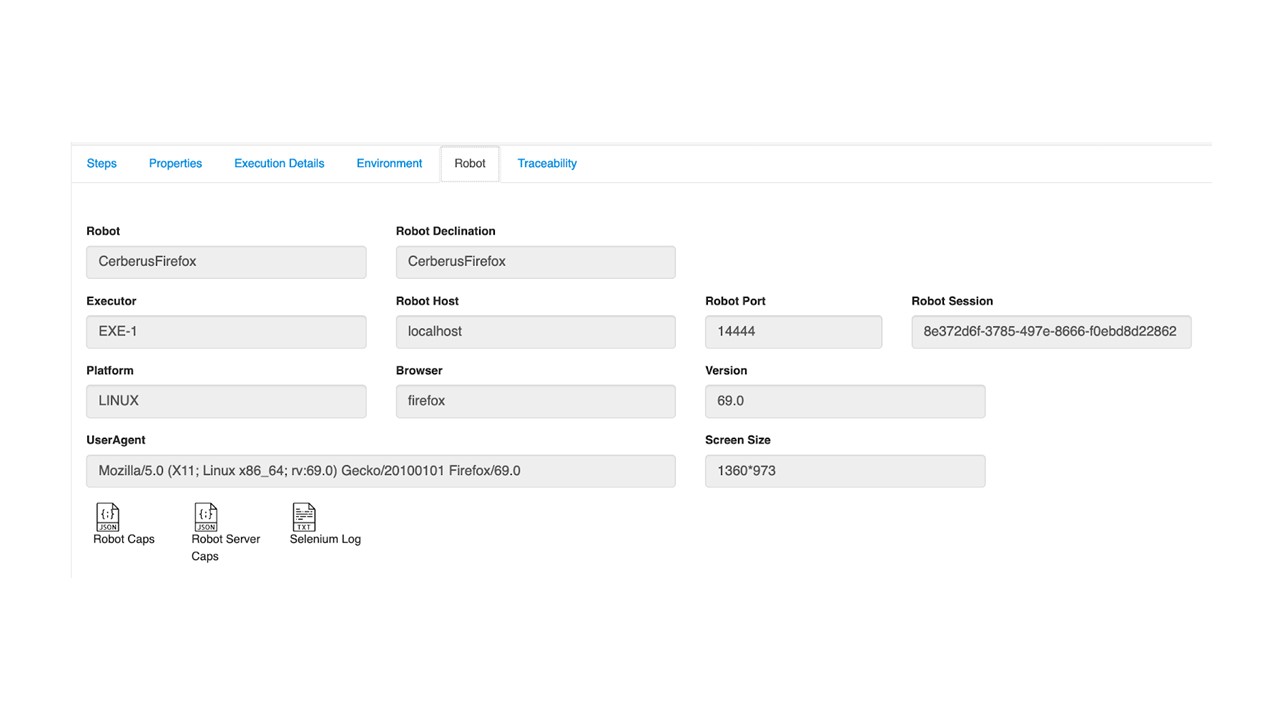
Task: Click the Screen Size field 1360*973
Action: 845,471
